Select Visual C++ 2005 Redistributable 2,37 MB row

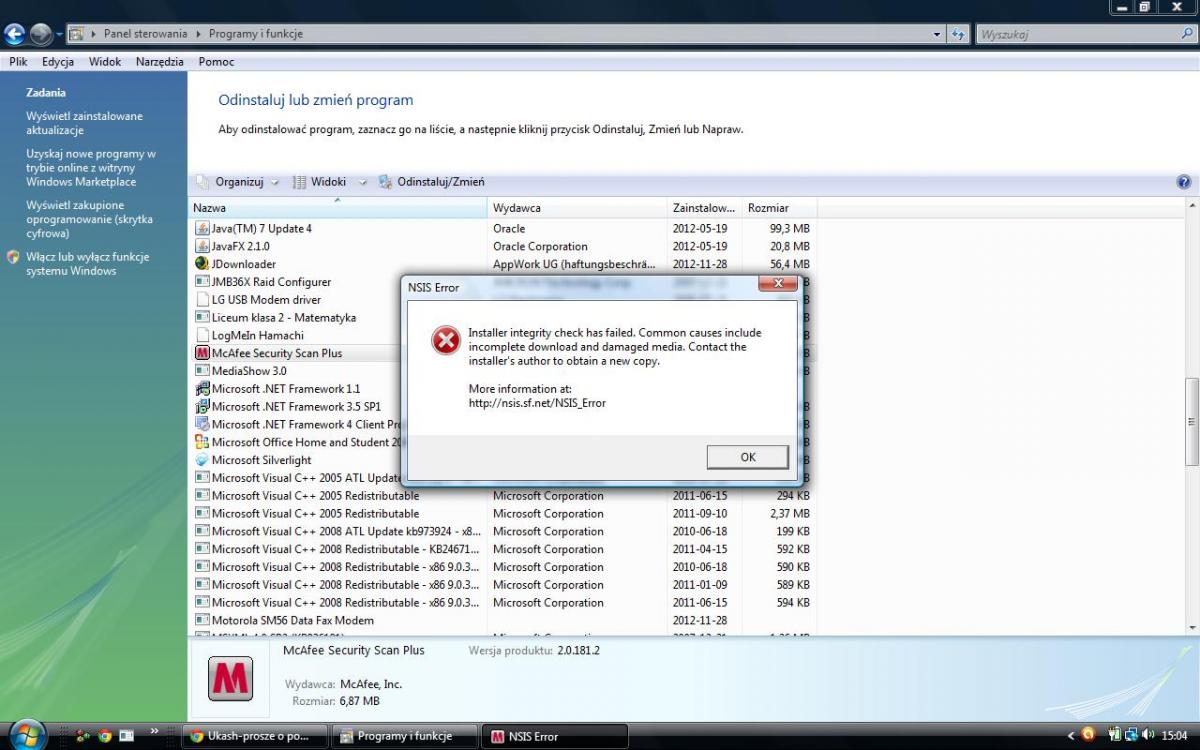point(503,514)
